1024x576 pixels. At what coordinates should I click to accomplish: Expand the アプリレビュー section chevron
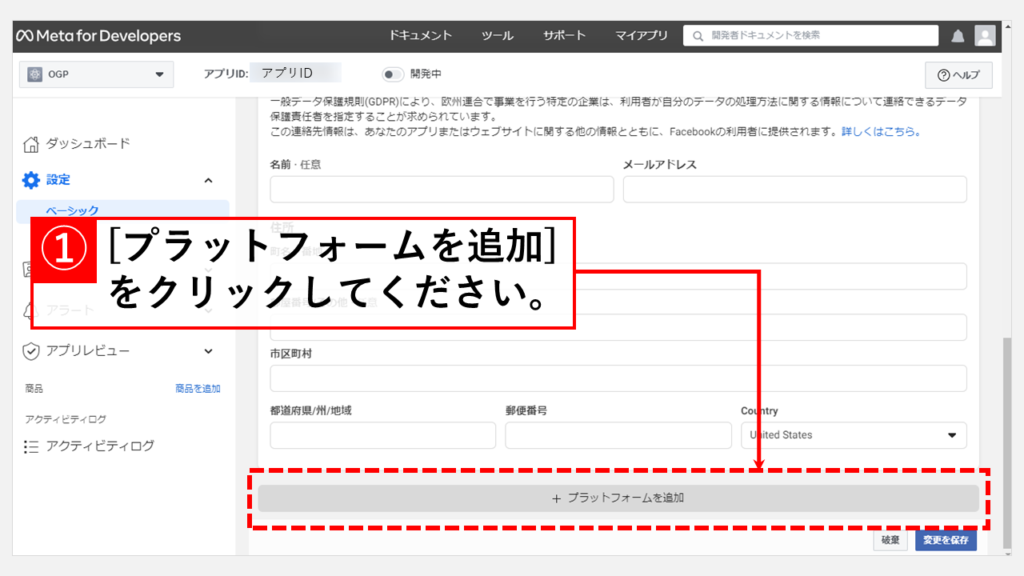(x=208, y=351)
